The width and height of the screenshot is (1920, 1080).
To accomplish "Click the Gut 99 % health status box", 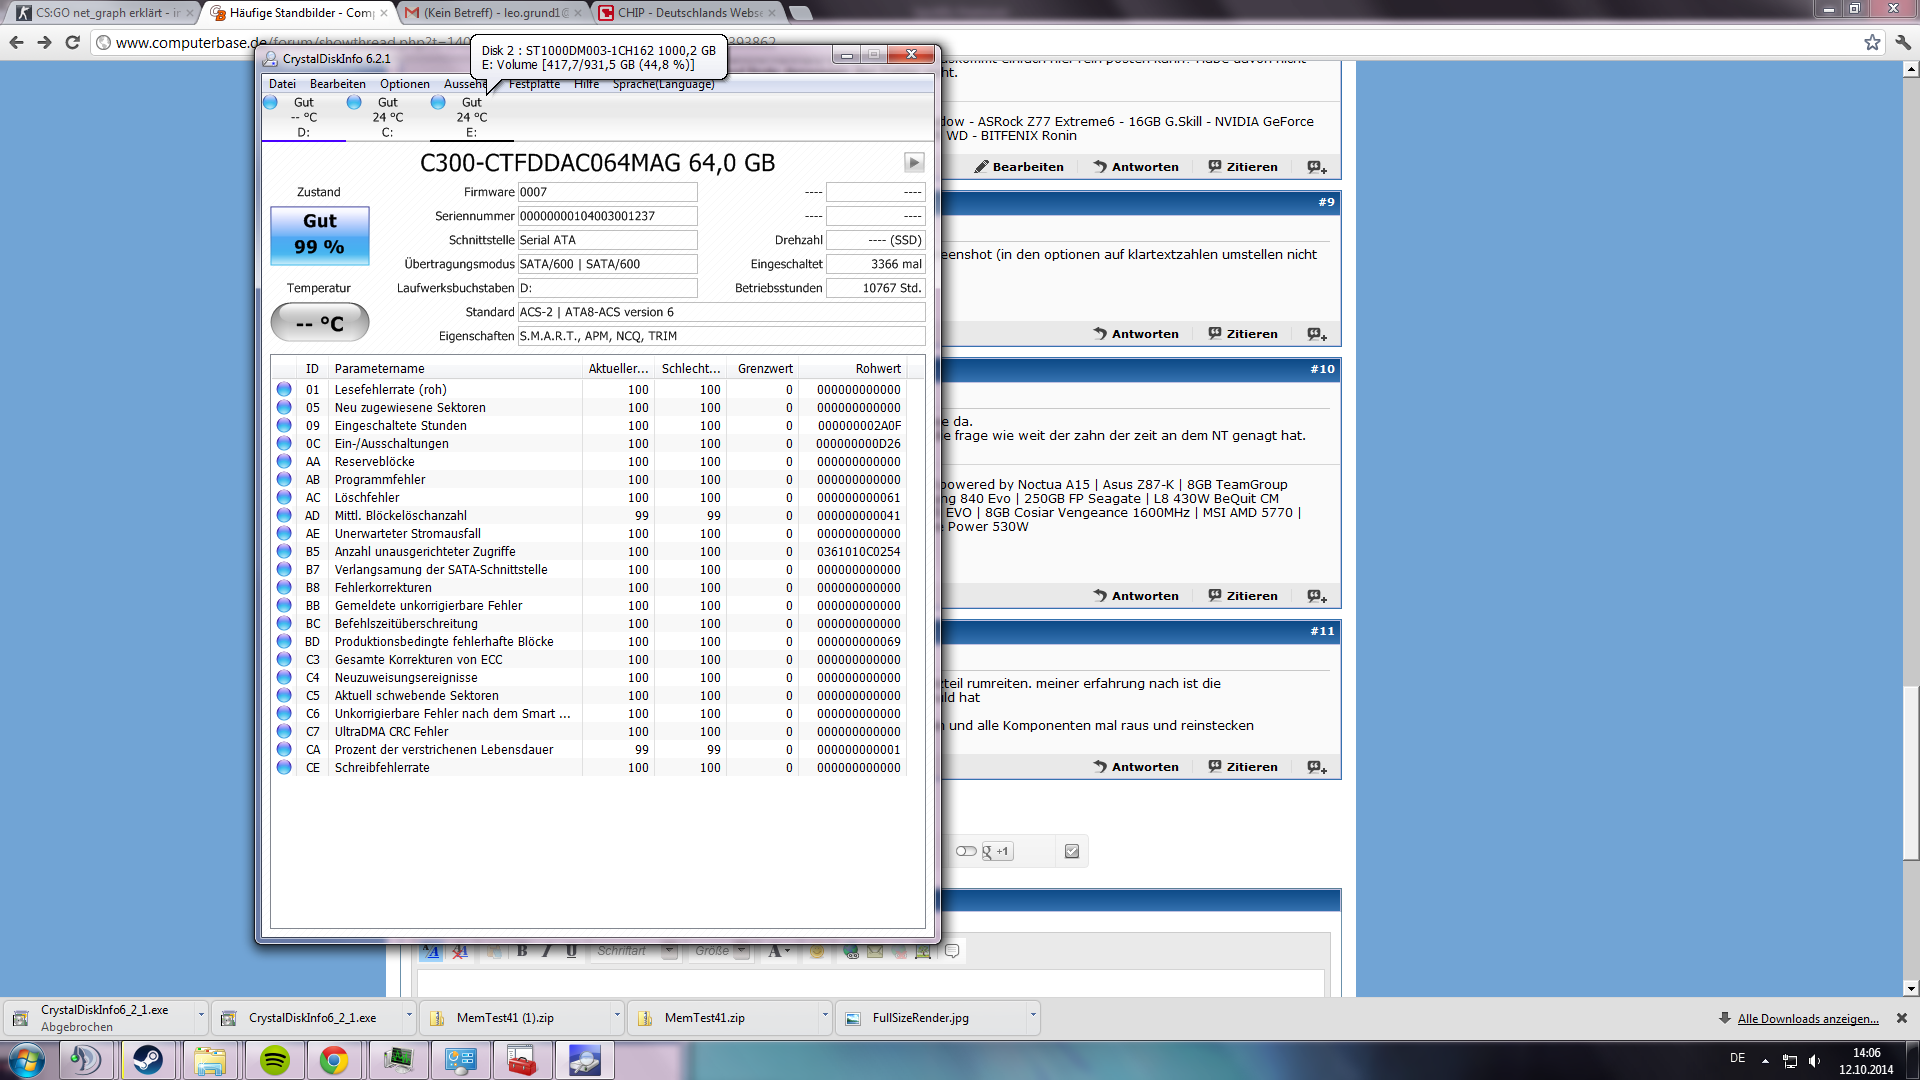I will click(x=320, y=235).
